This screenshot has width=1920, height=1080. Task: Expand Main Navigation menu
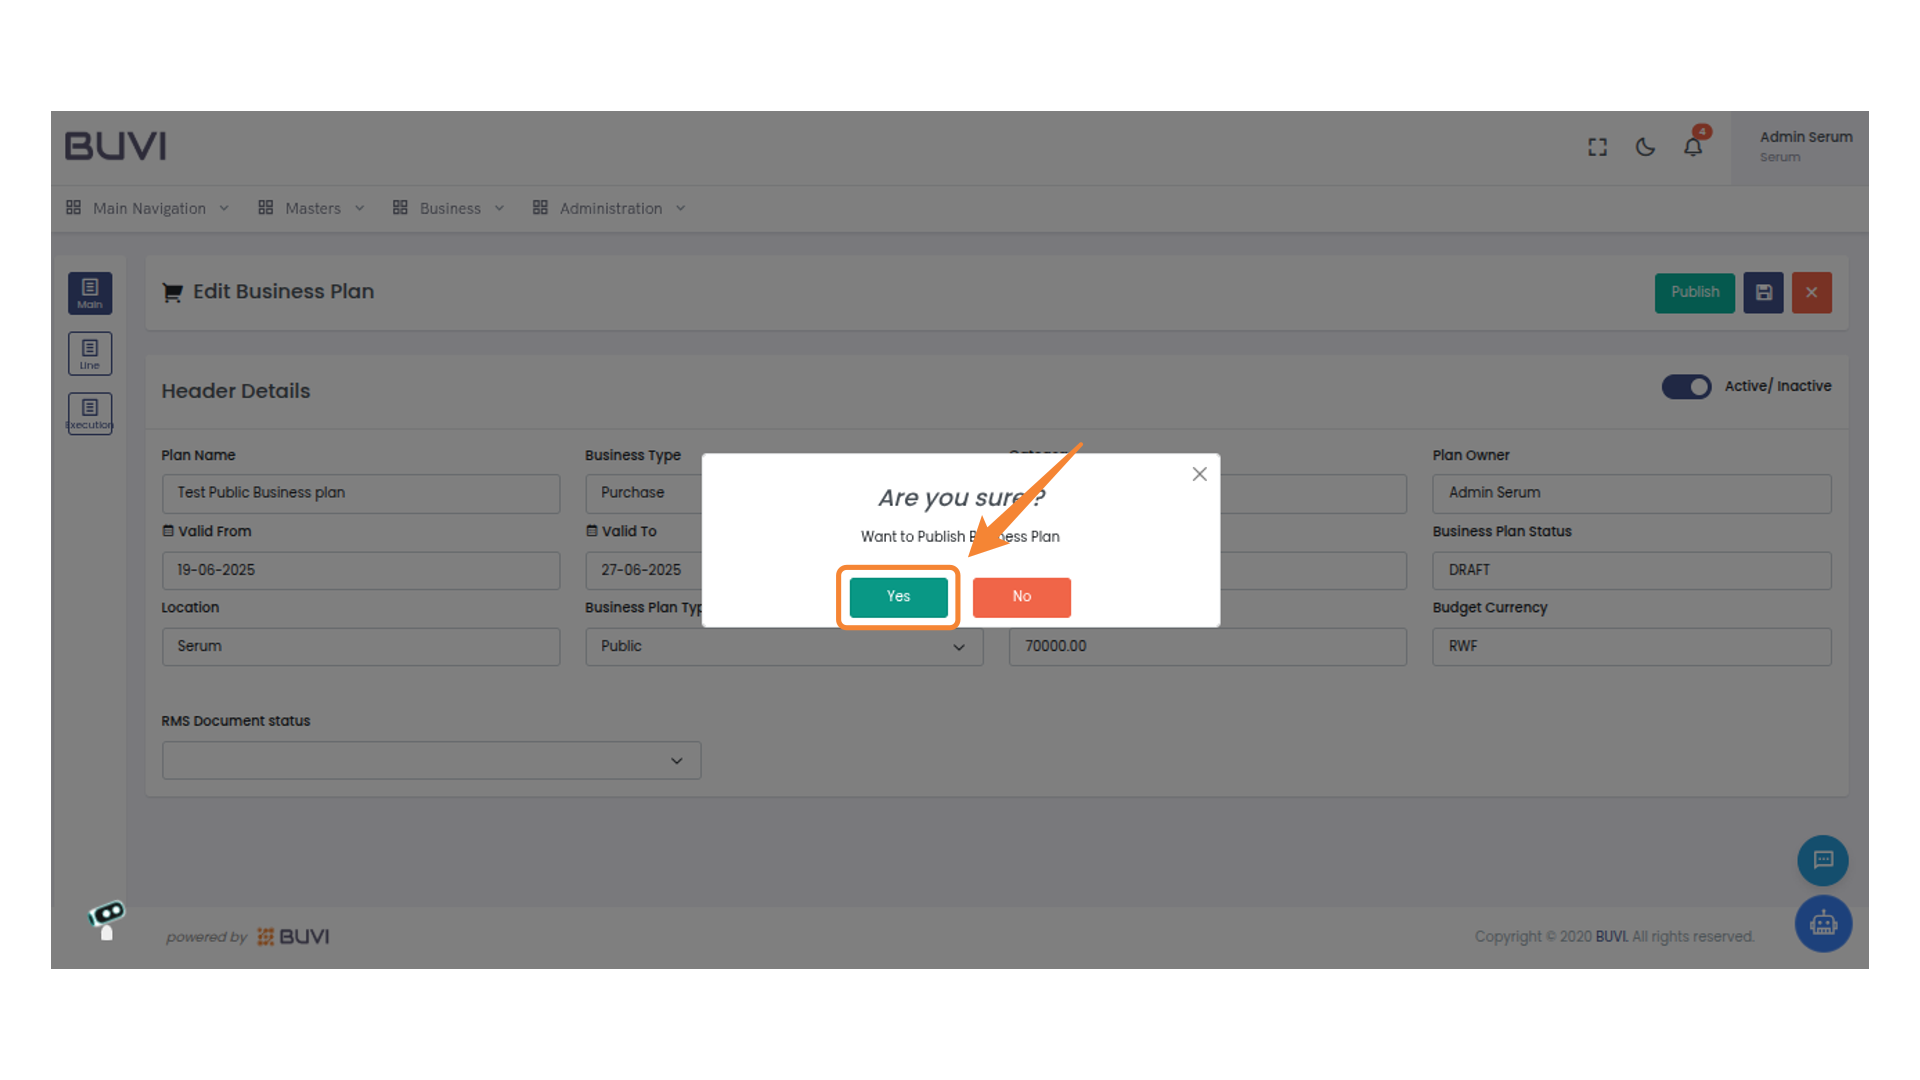tap(148, 208)
